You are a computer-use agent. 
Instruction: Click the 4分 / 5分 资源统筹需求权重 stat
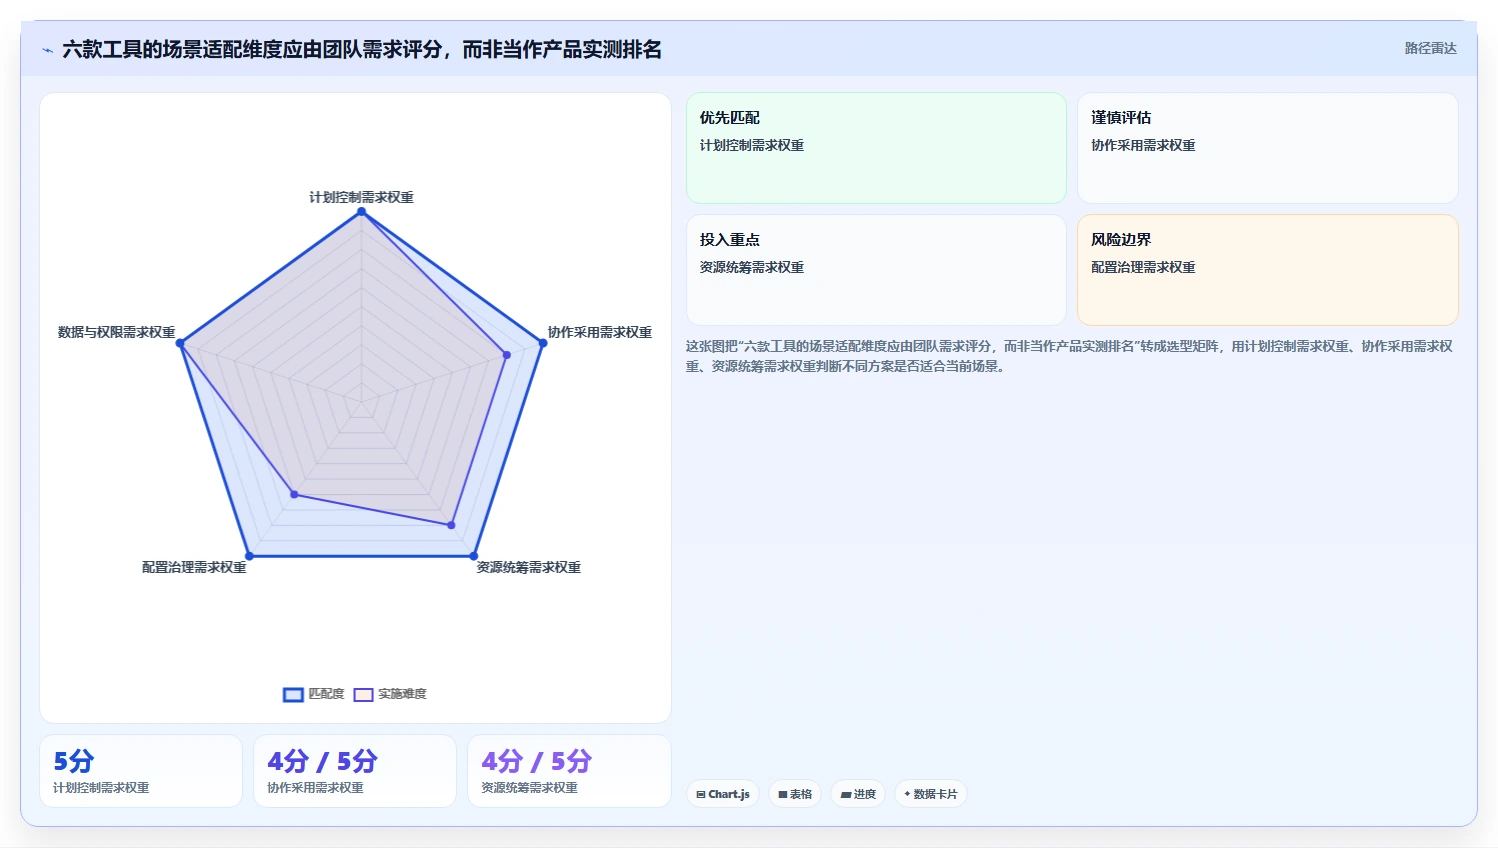coord(569,771)
